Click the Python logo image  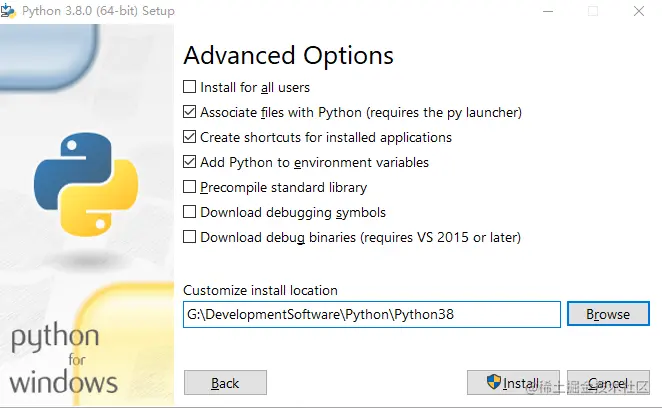86,184
